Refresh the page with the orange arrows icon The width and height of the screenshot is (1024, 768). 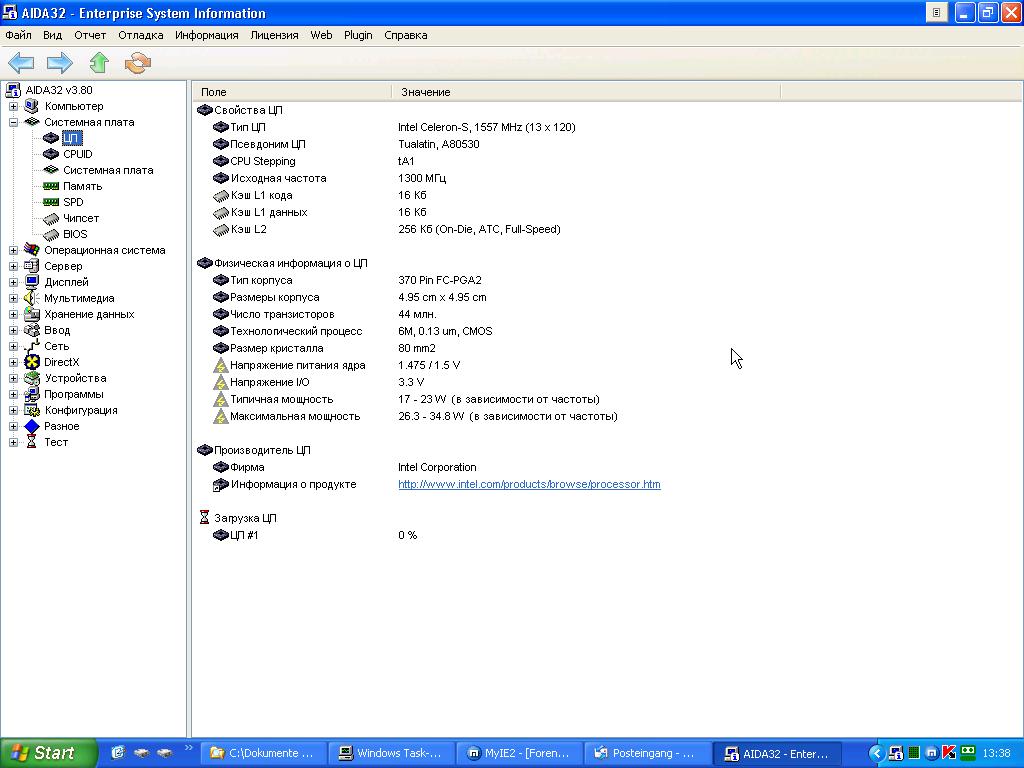138,63
